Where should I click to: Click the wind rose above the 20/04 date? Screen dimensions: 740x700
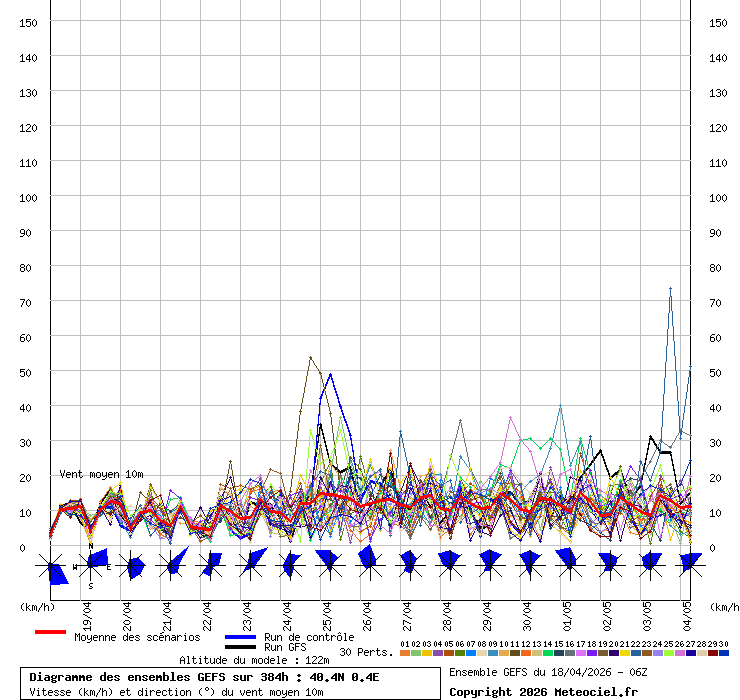(131, 565)
